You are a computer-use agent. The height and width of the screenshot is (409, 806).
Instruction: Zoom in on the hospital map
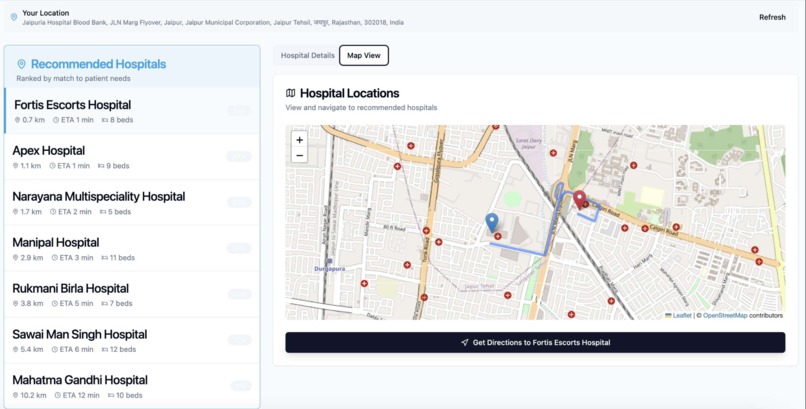[299, 140]
